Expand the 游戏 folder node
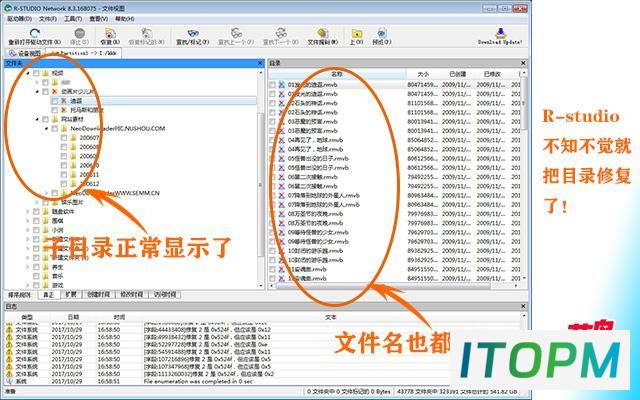640x400 pixels. (28, 285)
